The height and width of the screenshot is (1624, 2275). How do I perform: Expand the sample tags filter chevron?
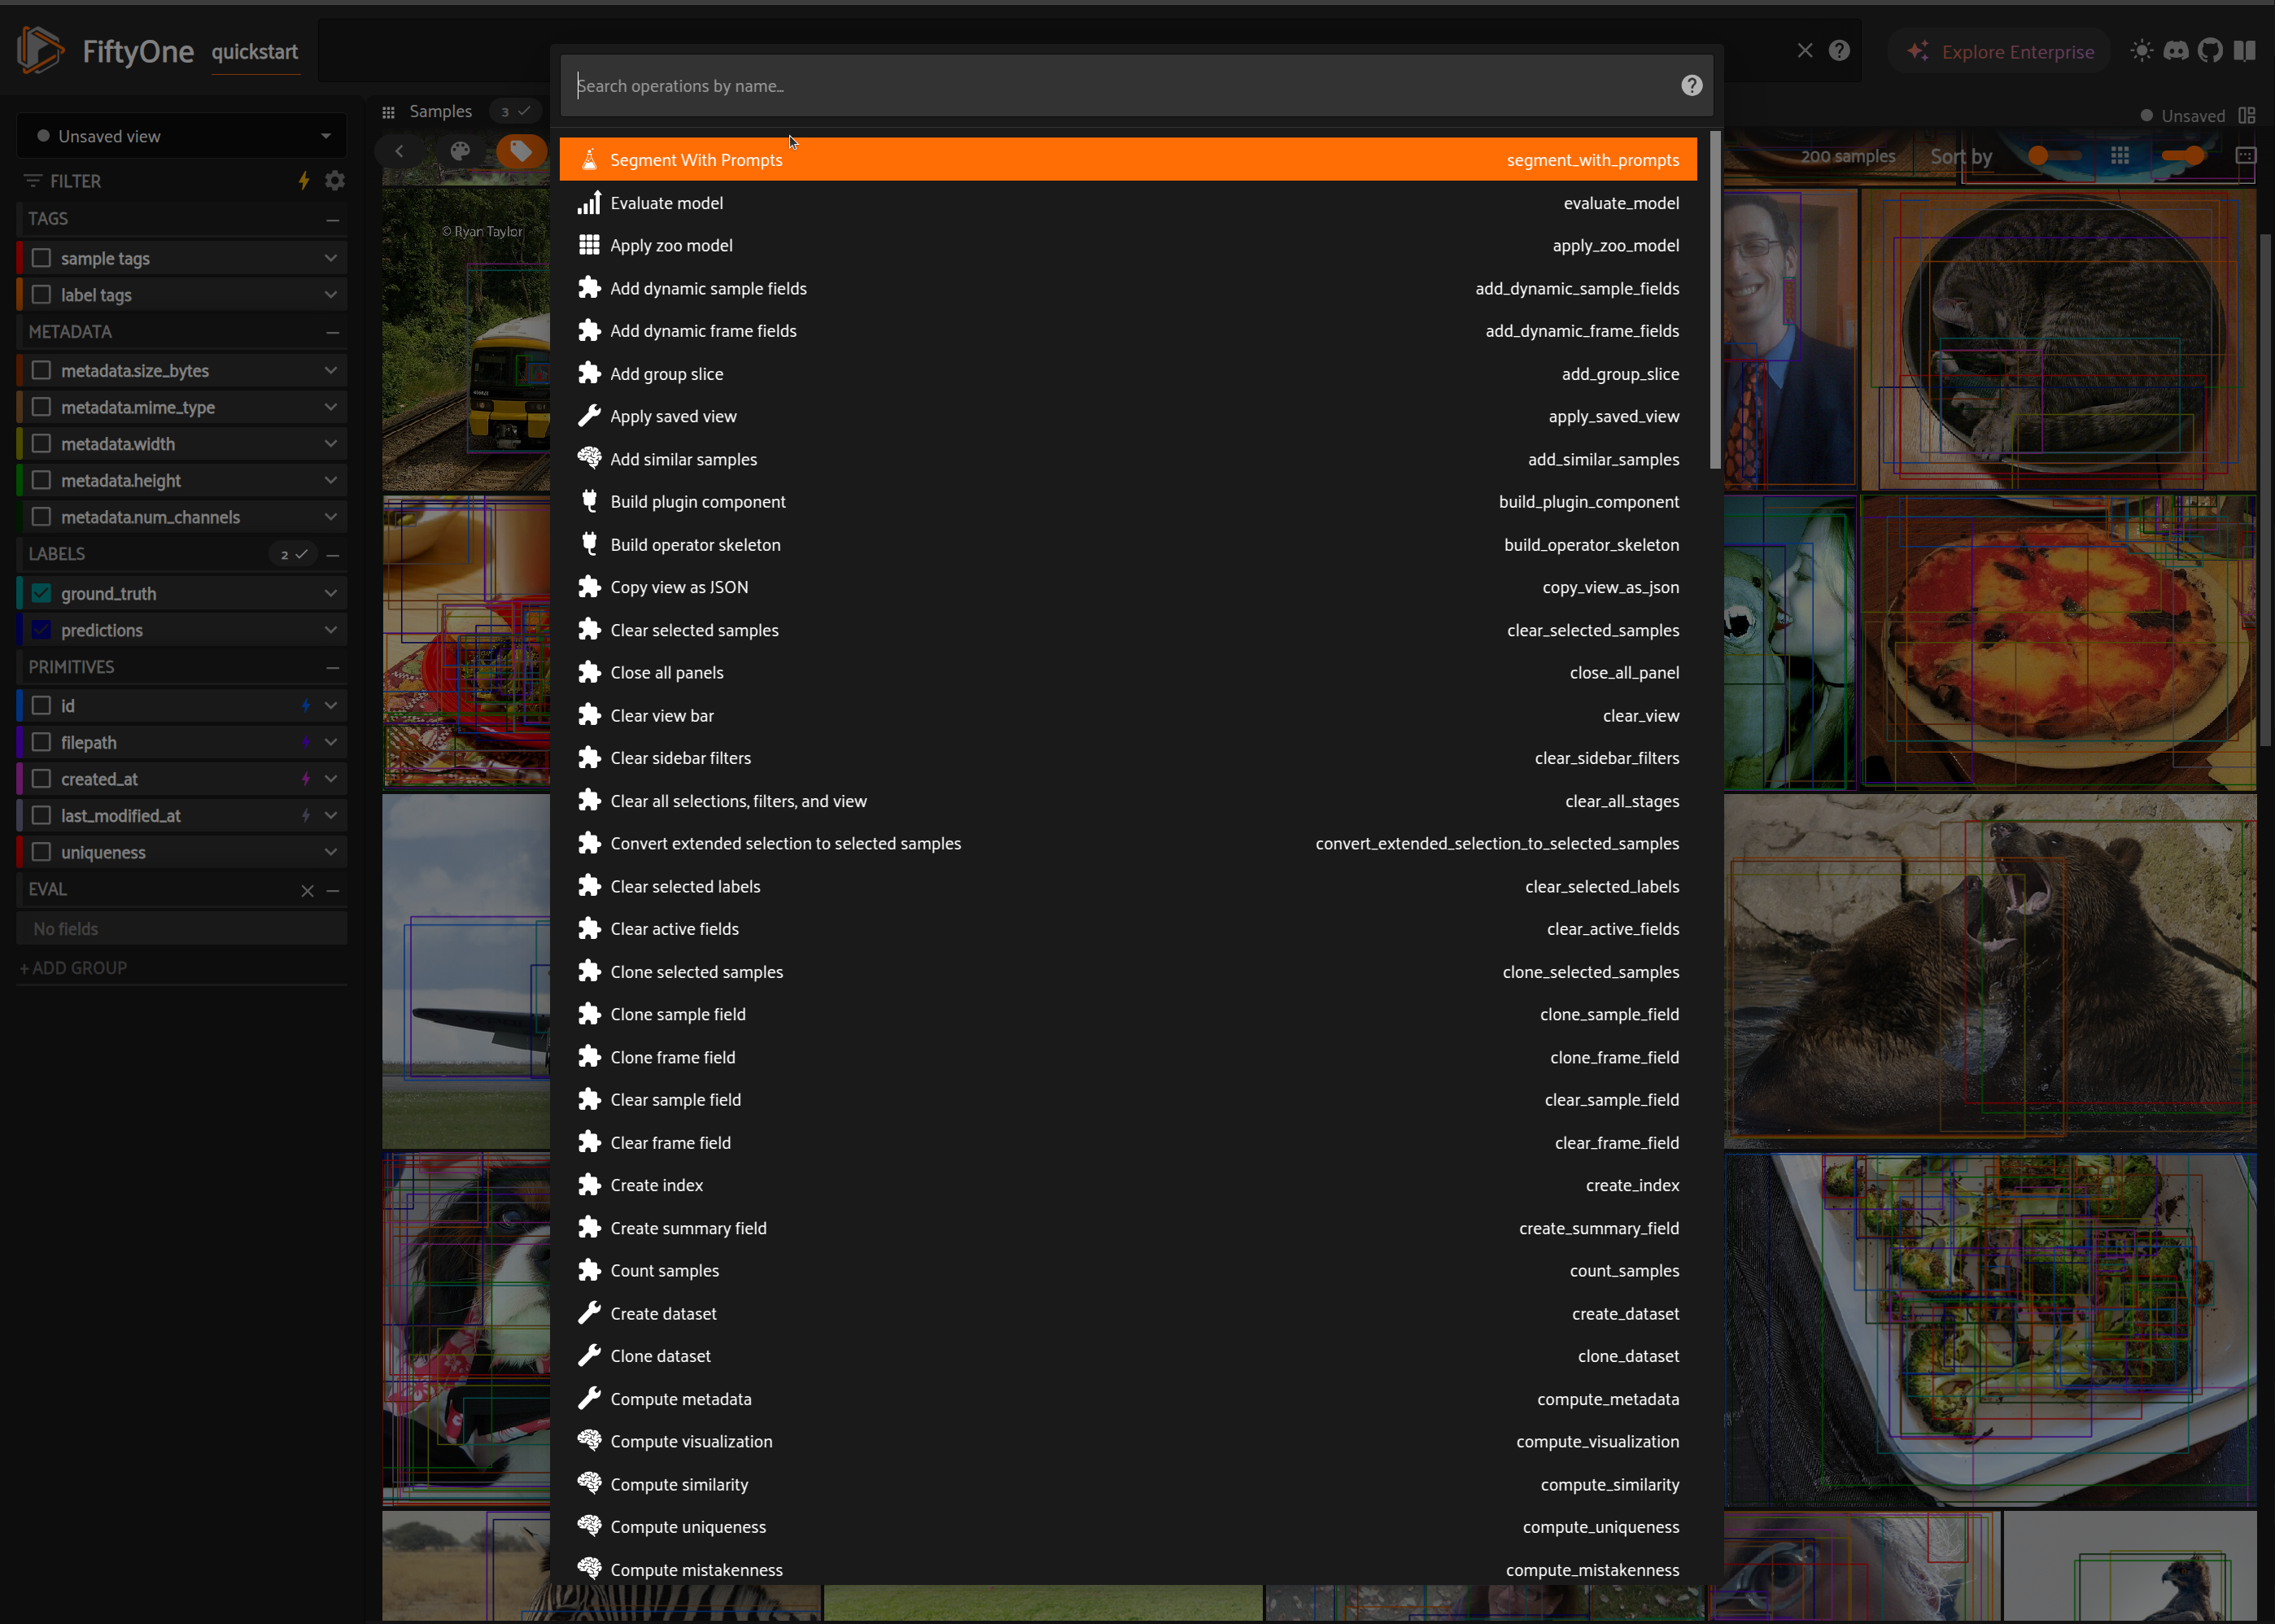[x=330, y=258]
